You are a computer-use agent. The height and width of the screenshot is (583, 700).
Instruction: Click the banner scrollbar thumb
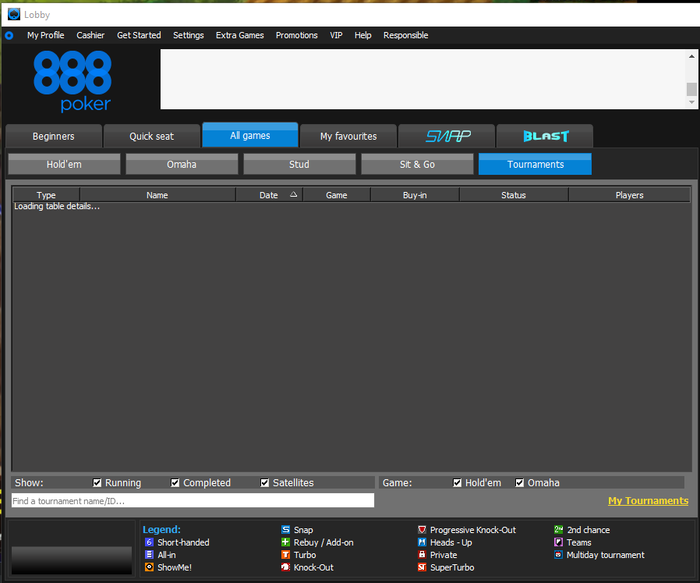click(x=692, y=89)
